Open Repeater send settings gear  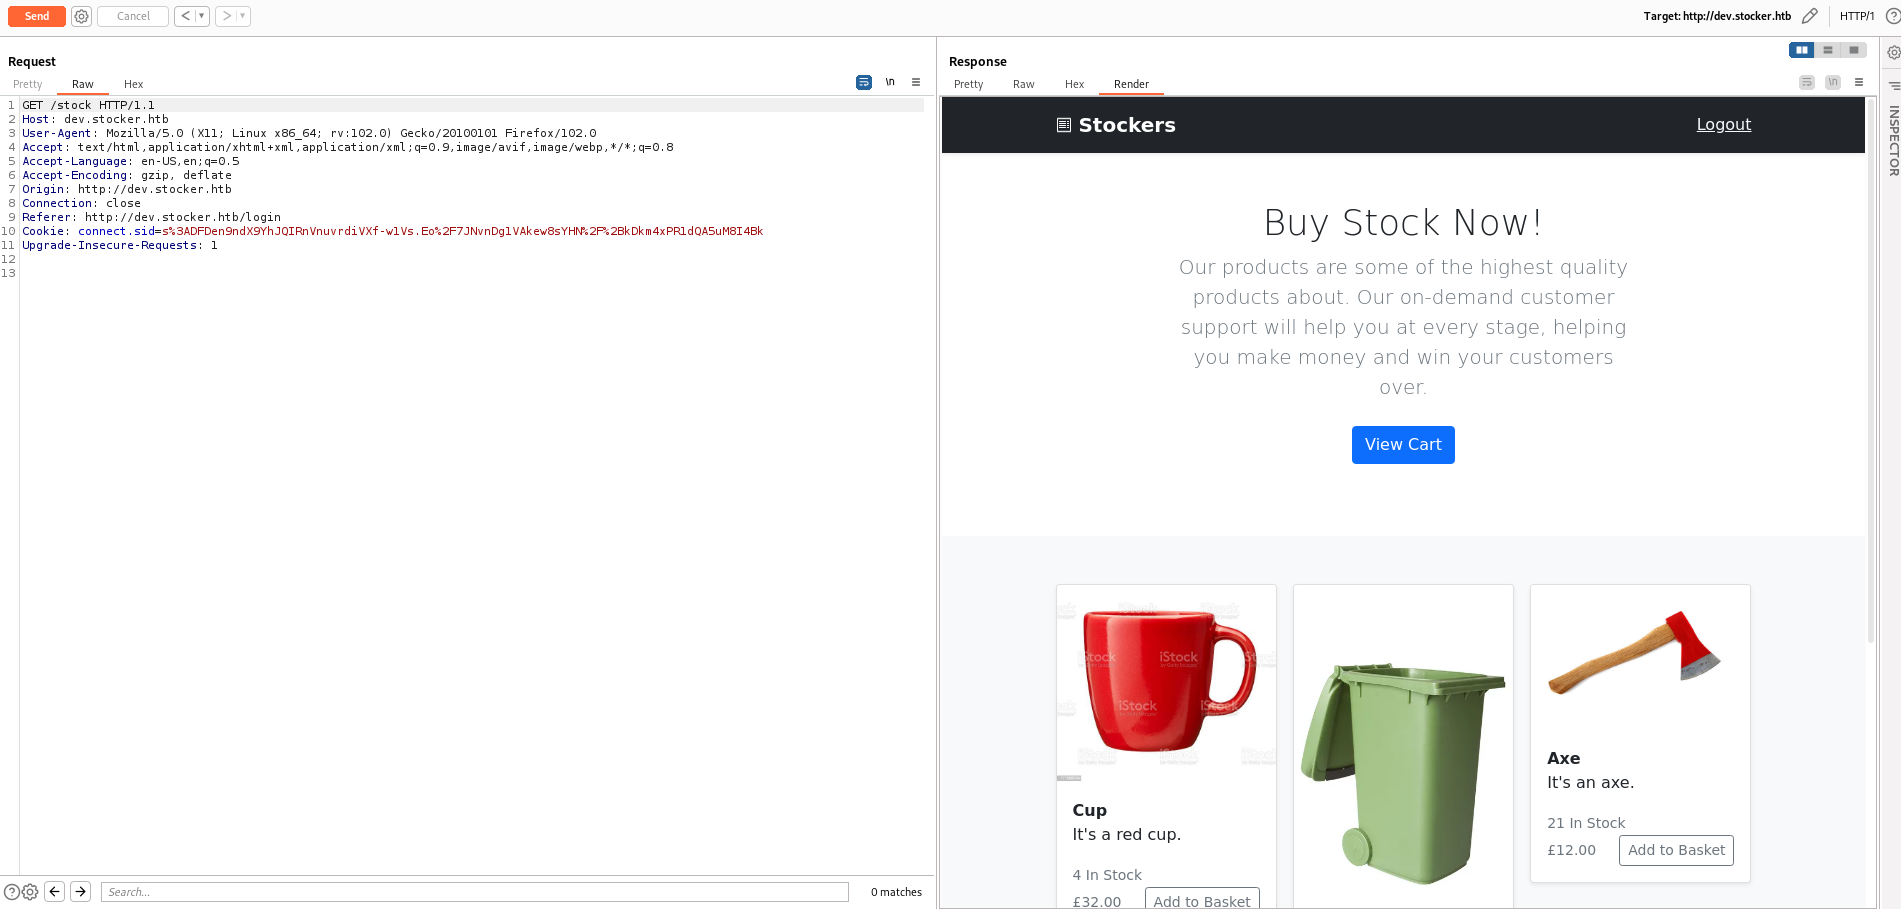tap(82, 16)
